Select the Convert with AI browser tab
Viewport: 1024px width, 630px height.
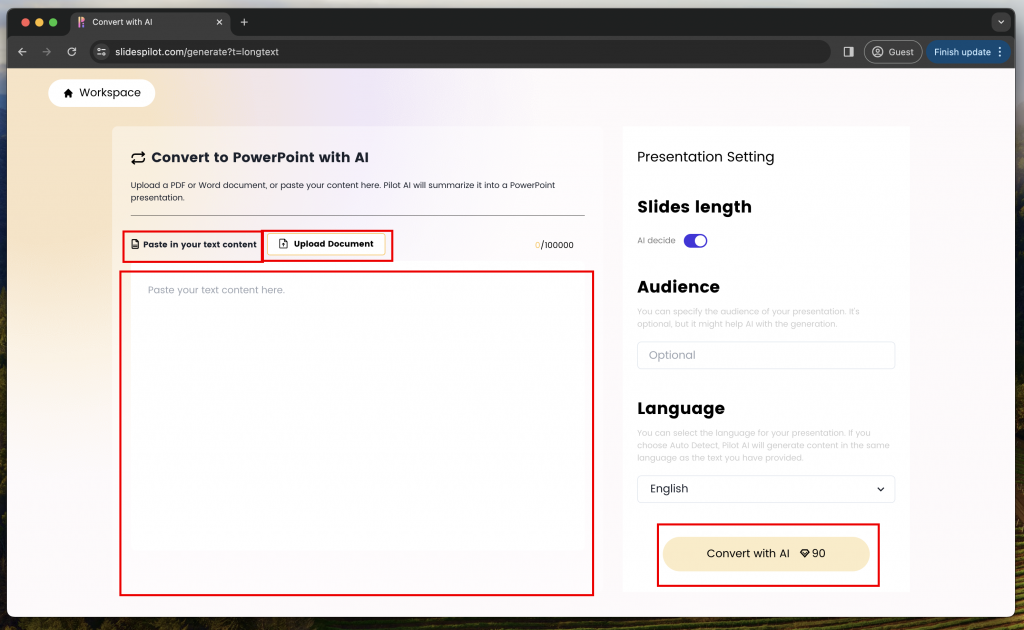(150, 22)
